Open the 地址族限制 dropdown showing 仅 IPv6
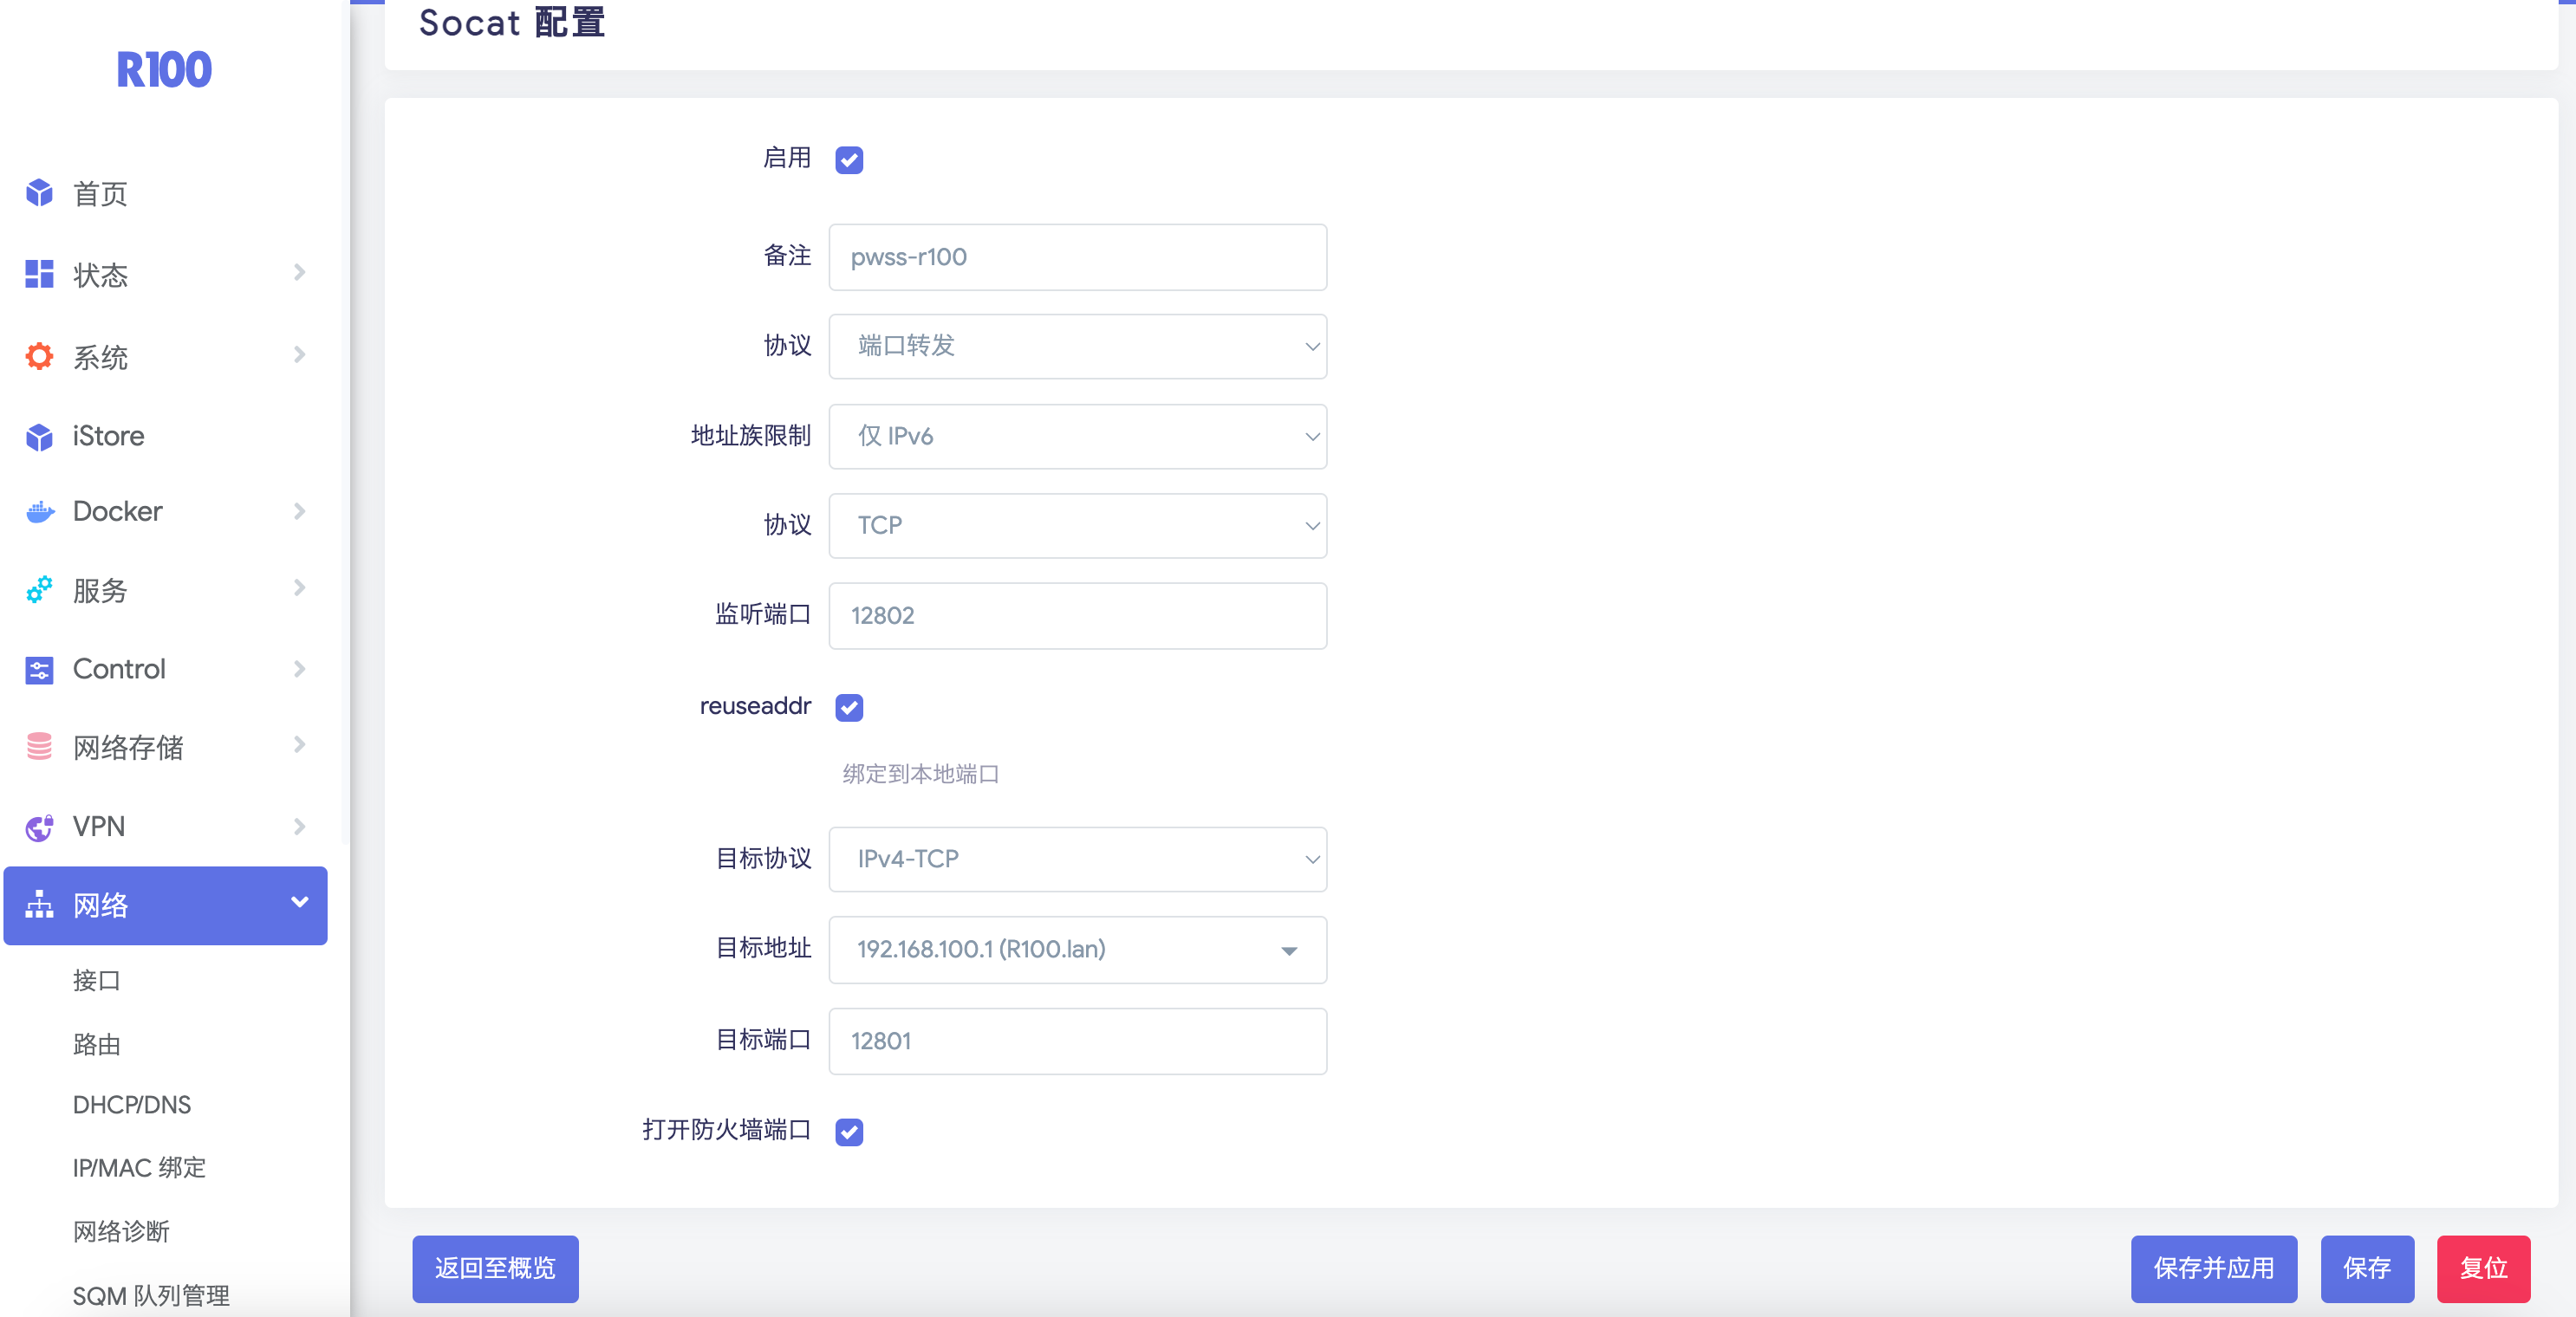 pyautogui.click(x=1077, y=436)
